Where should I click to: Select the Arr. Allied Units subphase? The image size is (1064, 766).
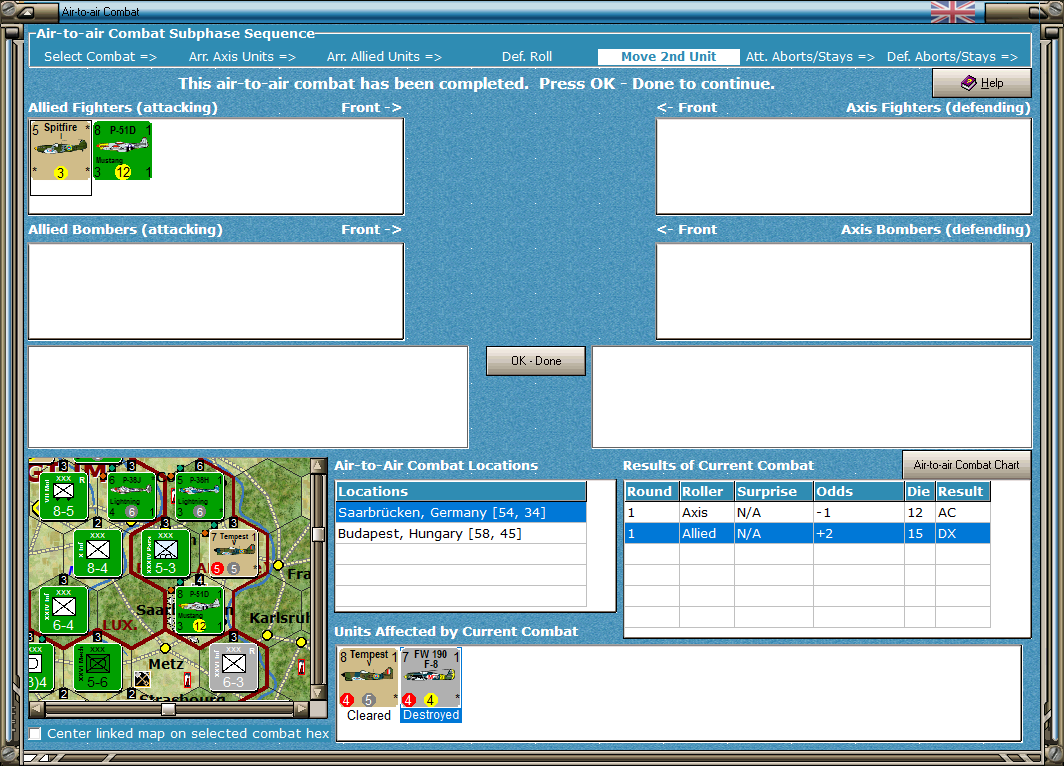(x=384, y=57)
